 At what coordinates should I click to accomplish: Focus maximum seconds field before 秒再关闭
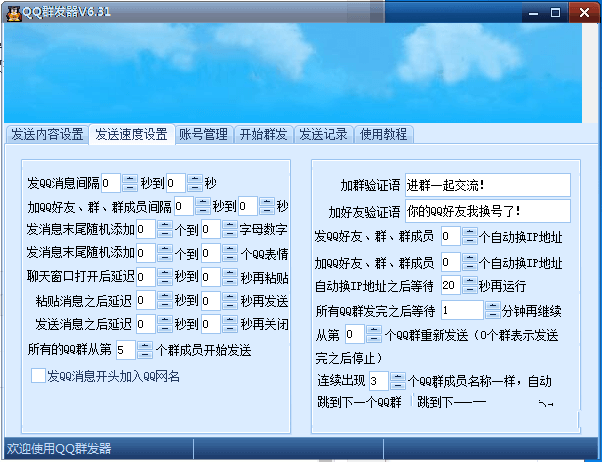(211, 324)
